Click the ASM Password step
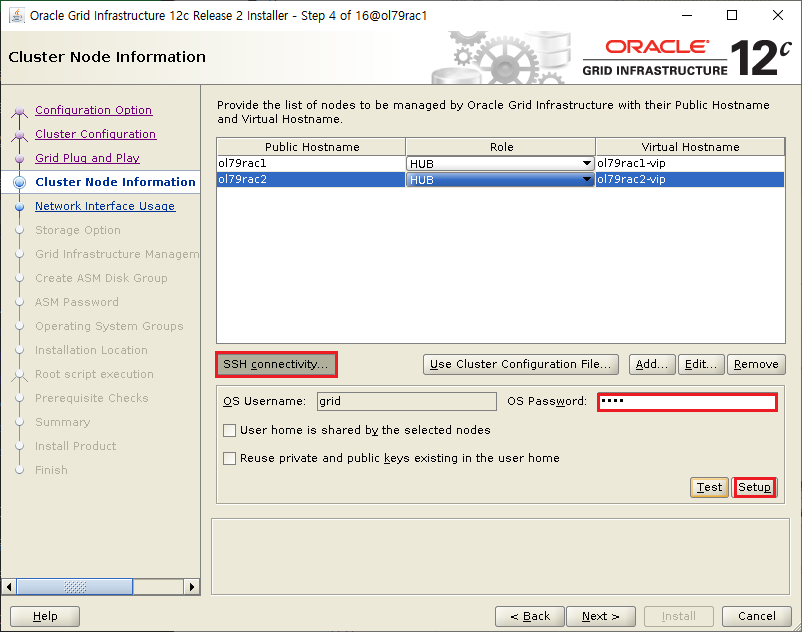This screenshot has height=632, width=802. pos(77,302)
